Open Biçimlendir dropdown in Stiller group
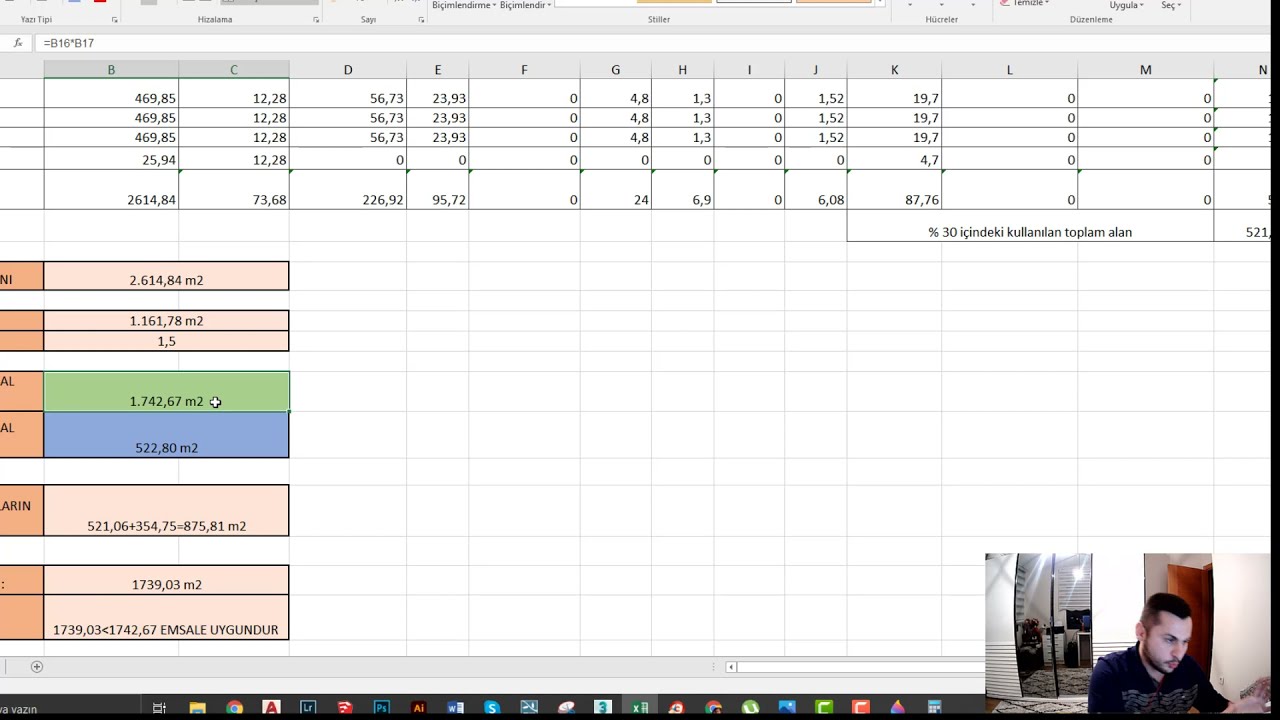The image size is (1280, 720). click(x=526, y=5)
